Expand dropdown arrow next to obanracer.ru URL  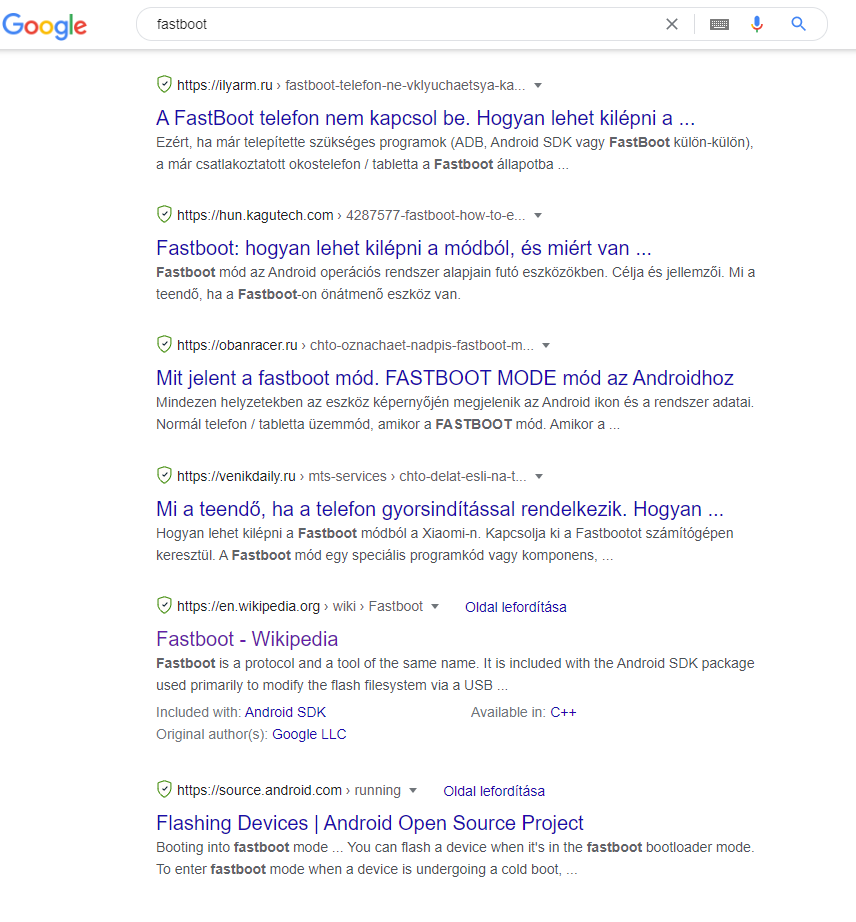pos(546,346)
